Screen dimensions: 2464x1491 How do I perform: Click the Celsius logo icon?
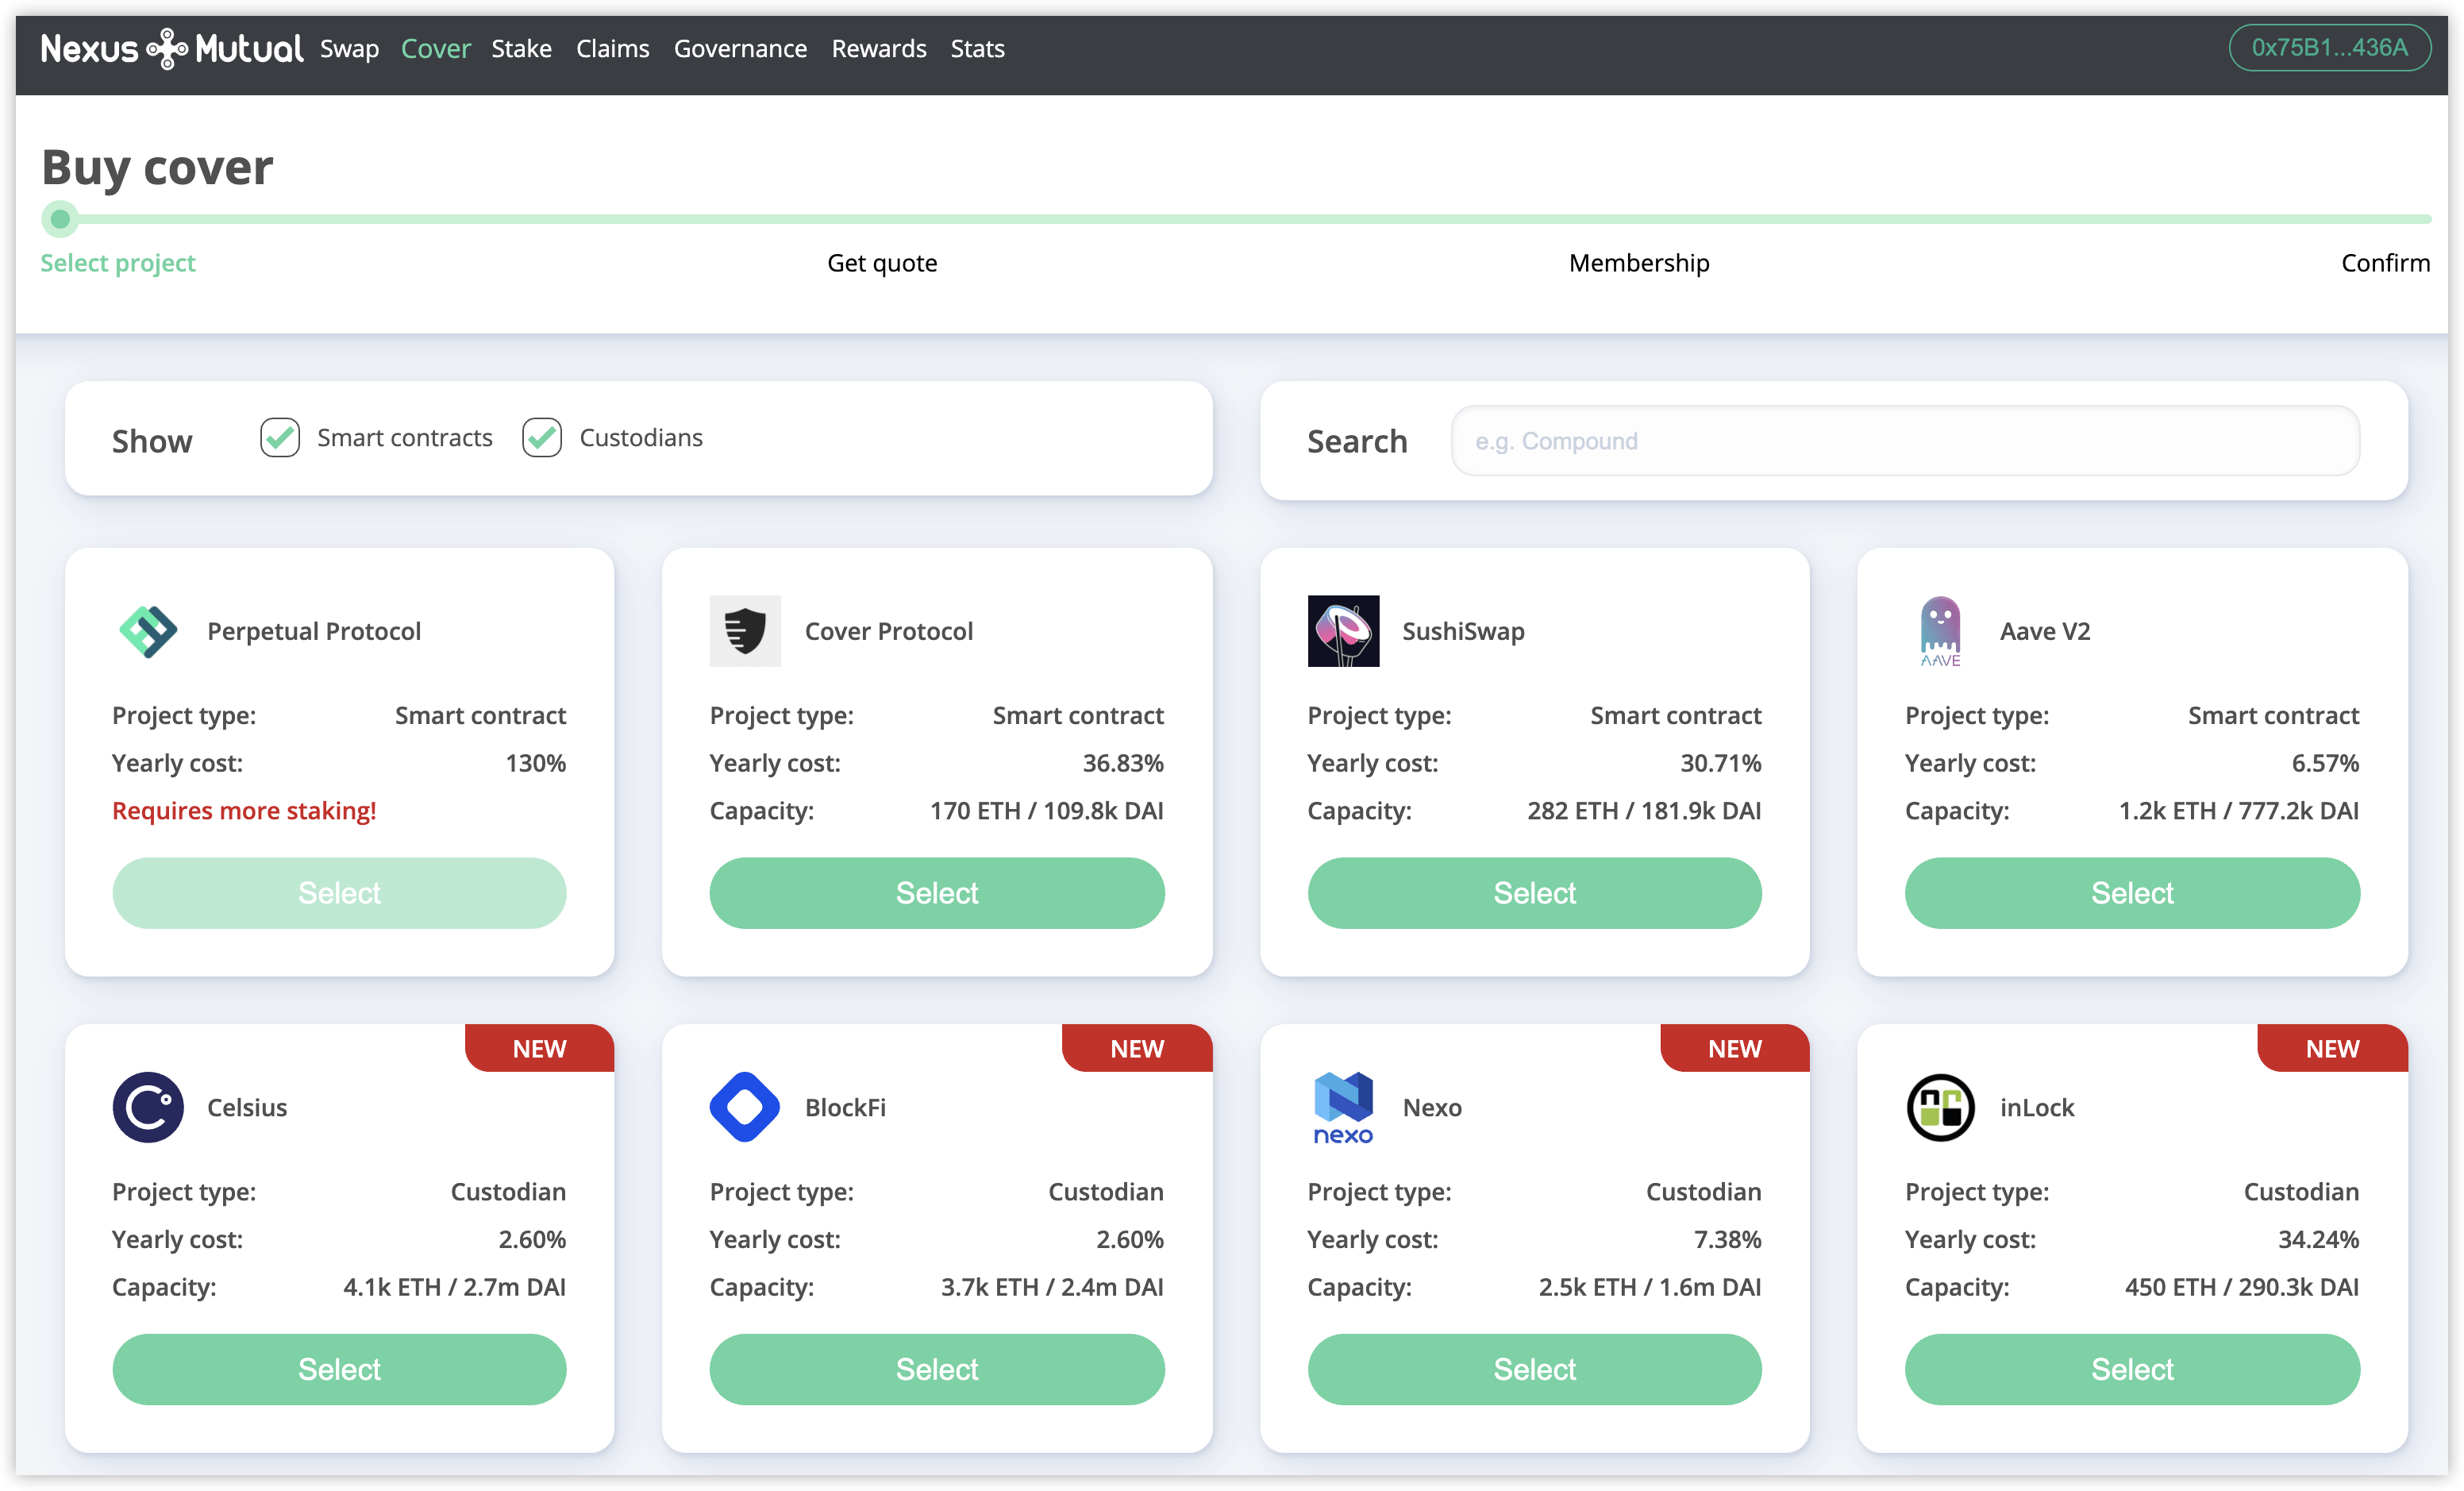tap(148, 1107)
